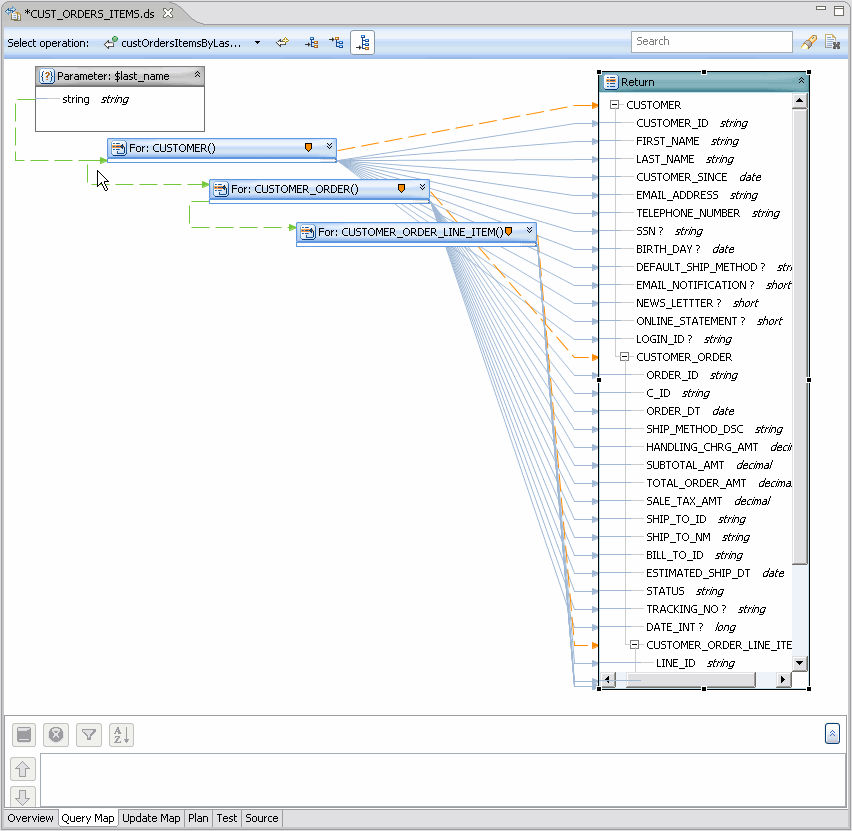The width and height of the screenshot is (852, 831).
Task: Click the clear search icon
Action: click(831, 42)
